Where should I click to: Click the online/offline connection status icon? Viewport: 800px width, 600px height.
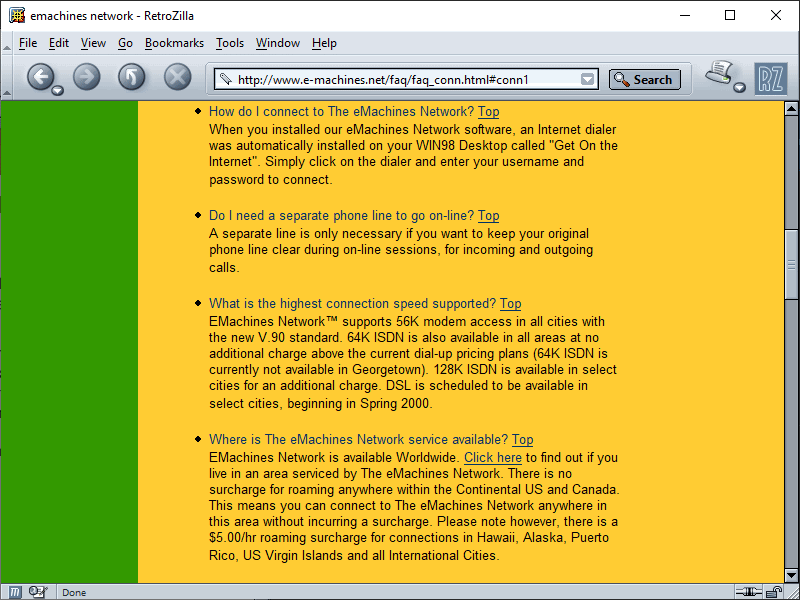tap(749, 592)
